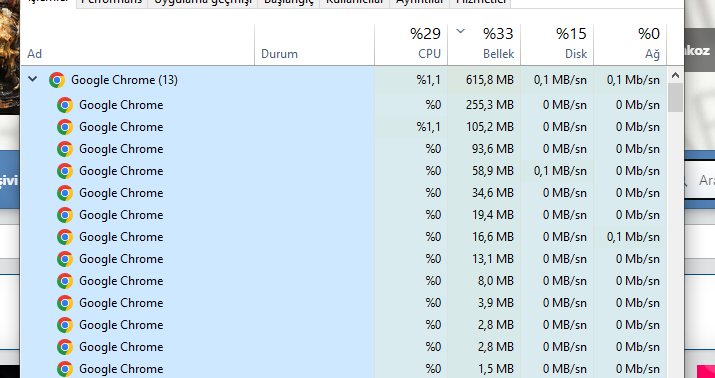715x378 pixels.
Task: Sort by the Ağ network column
Action: coord(630,44)
